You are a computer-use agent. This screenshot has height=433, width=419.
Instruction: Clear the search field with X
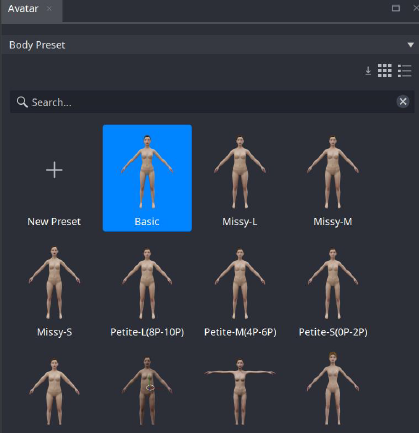(403, 101)
